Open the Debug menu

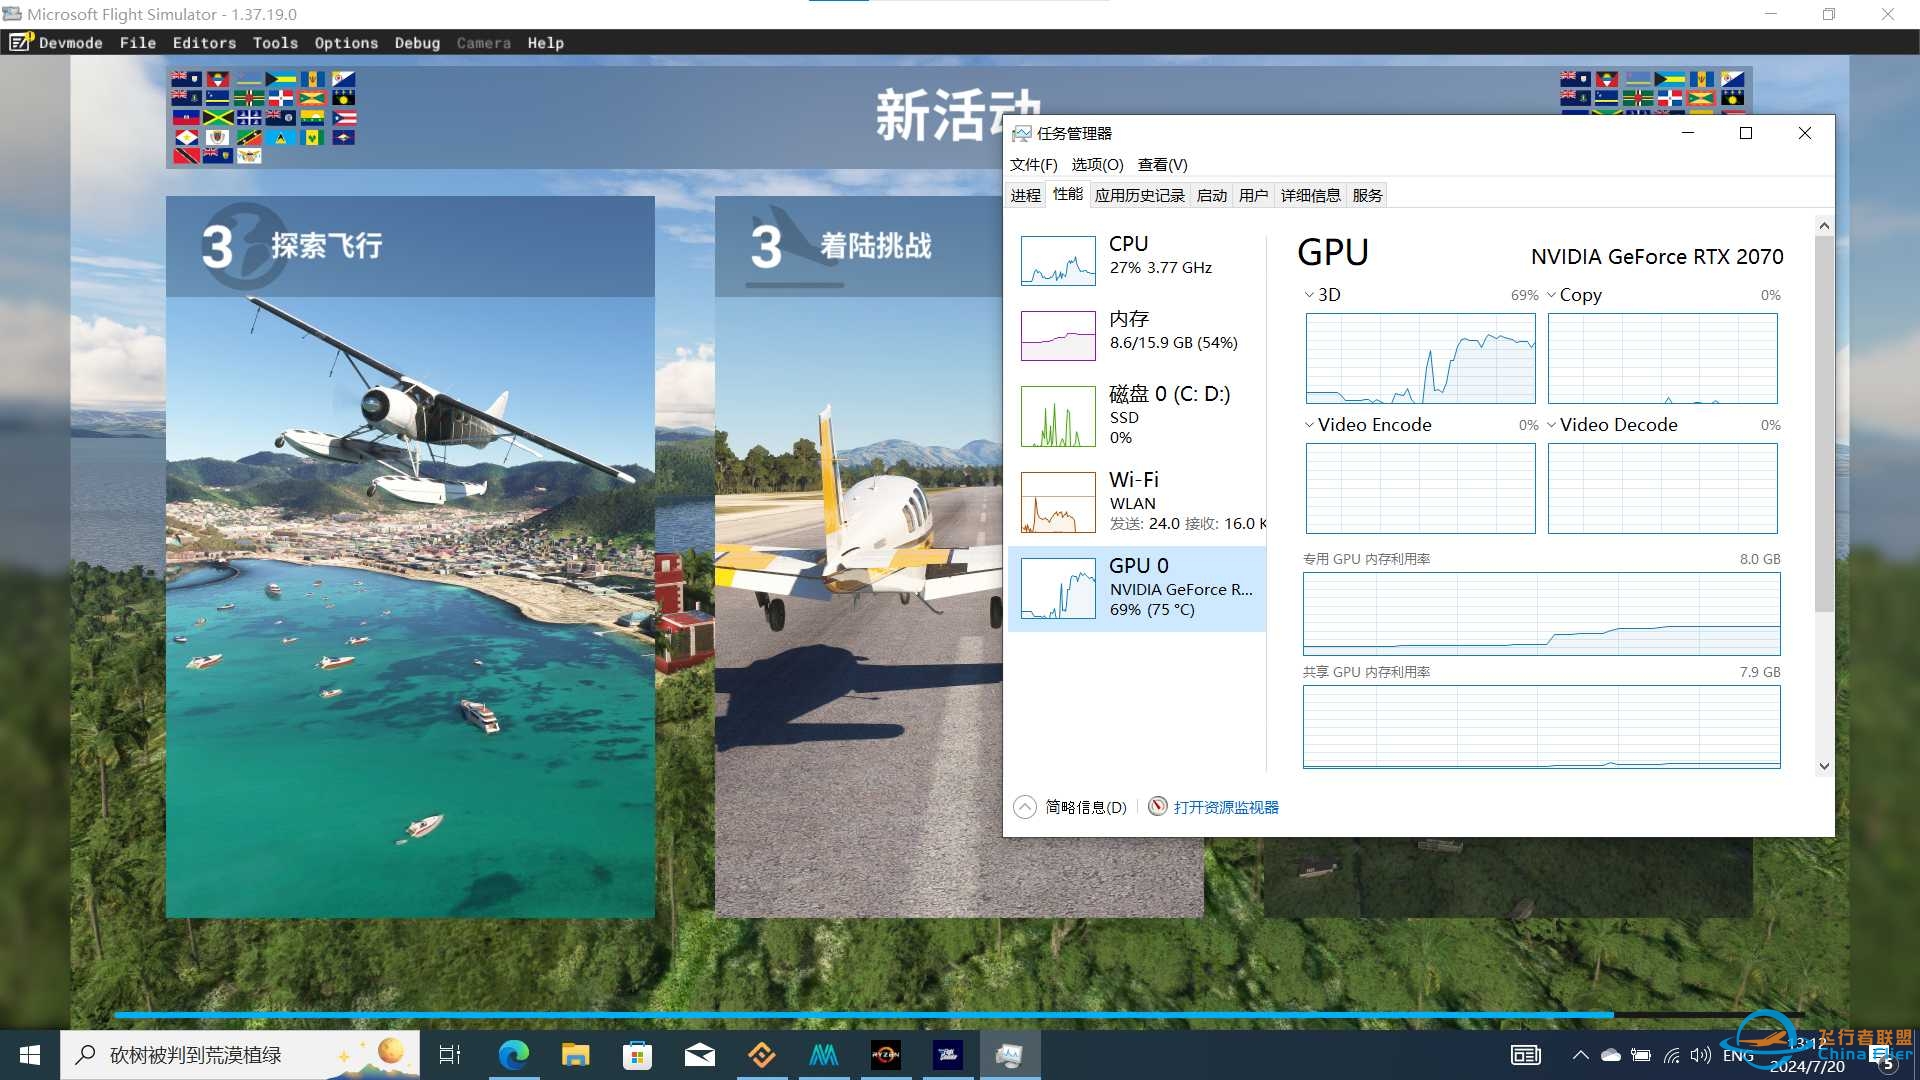click(417, 43)
